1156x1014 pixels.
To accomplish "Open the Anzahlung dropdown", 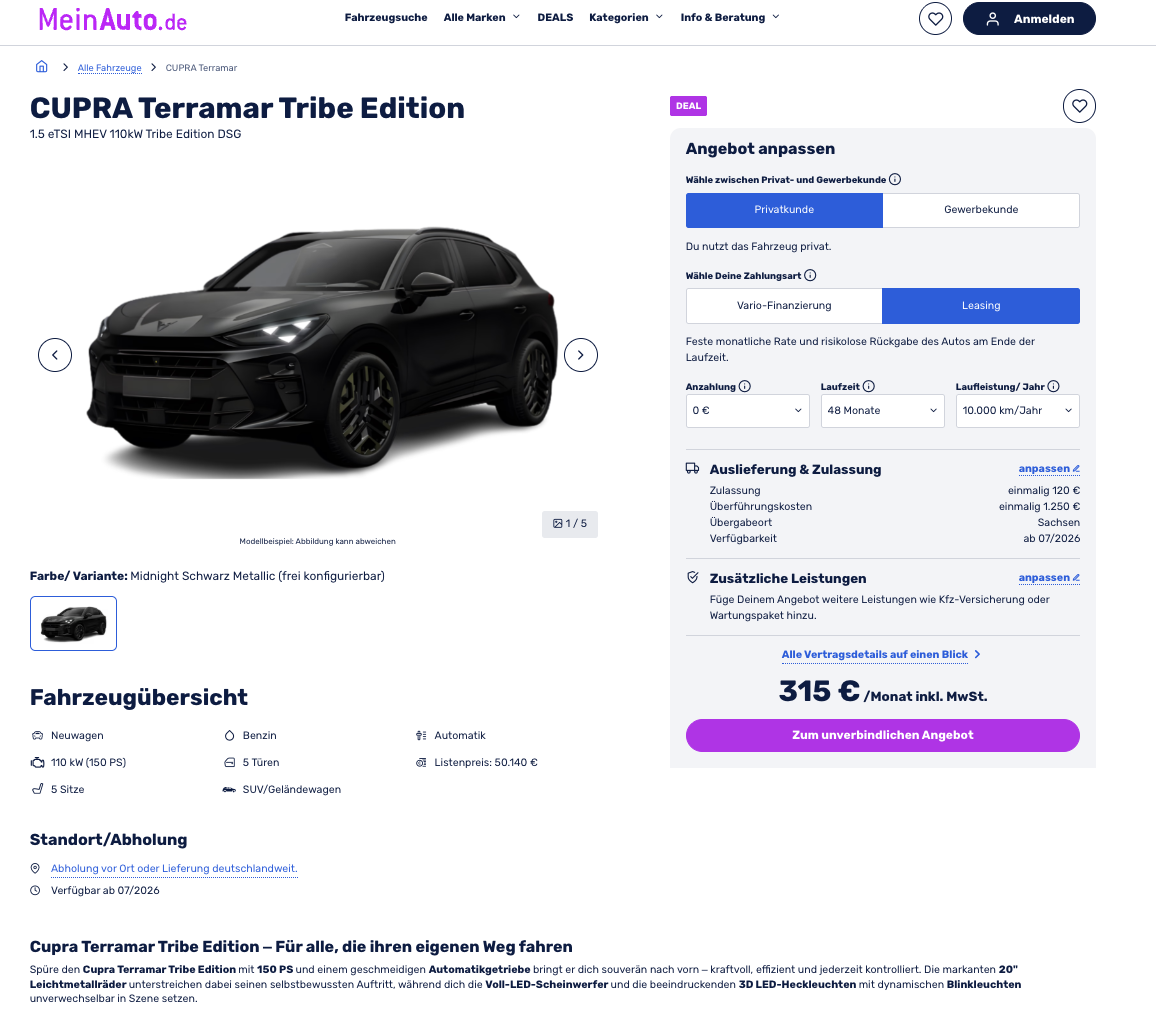I will point(747,411).
